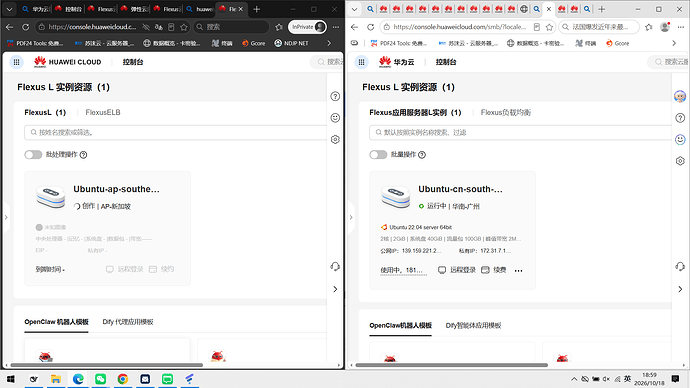This screenshot has height=388, width=690.
Task: Expand left navigation panel in right window
Action: point(351,217)
